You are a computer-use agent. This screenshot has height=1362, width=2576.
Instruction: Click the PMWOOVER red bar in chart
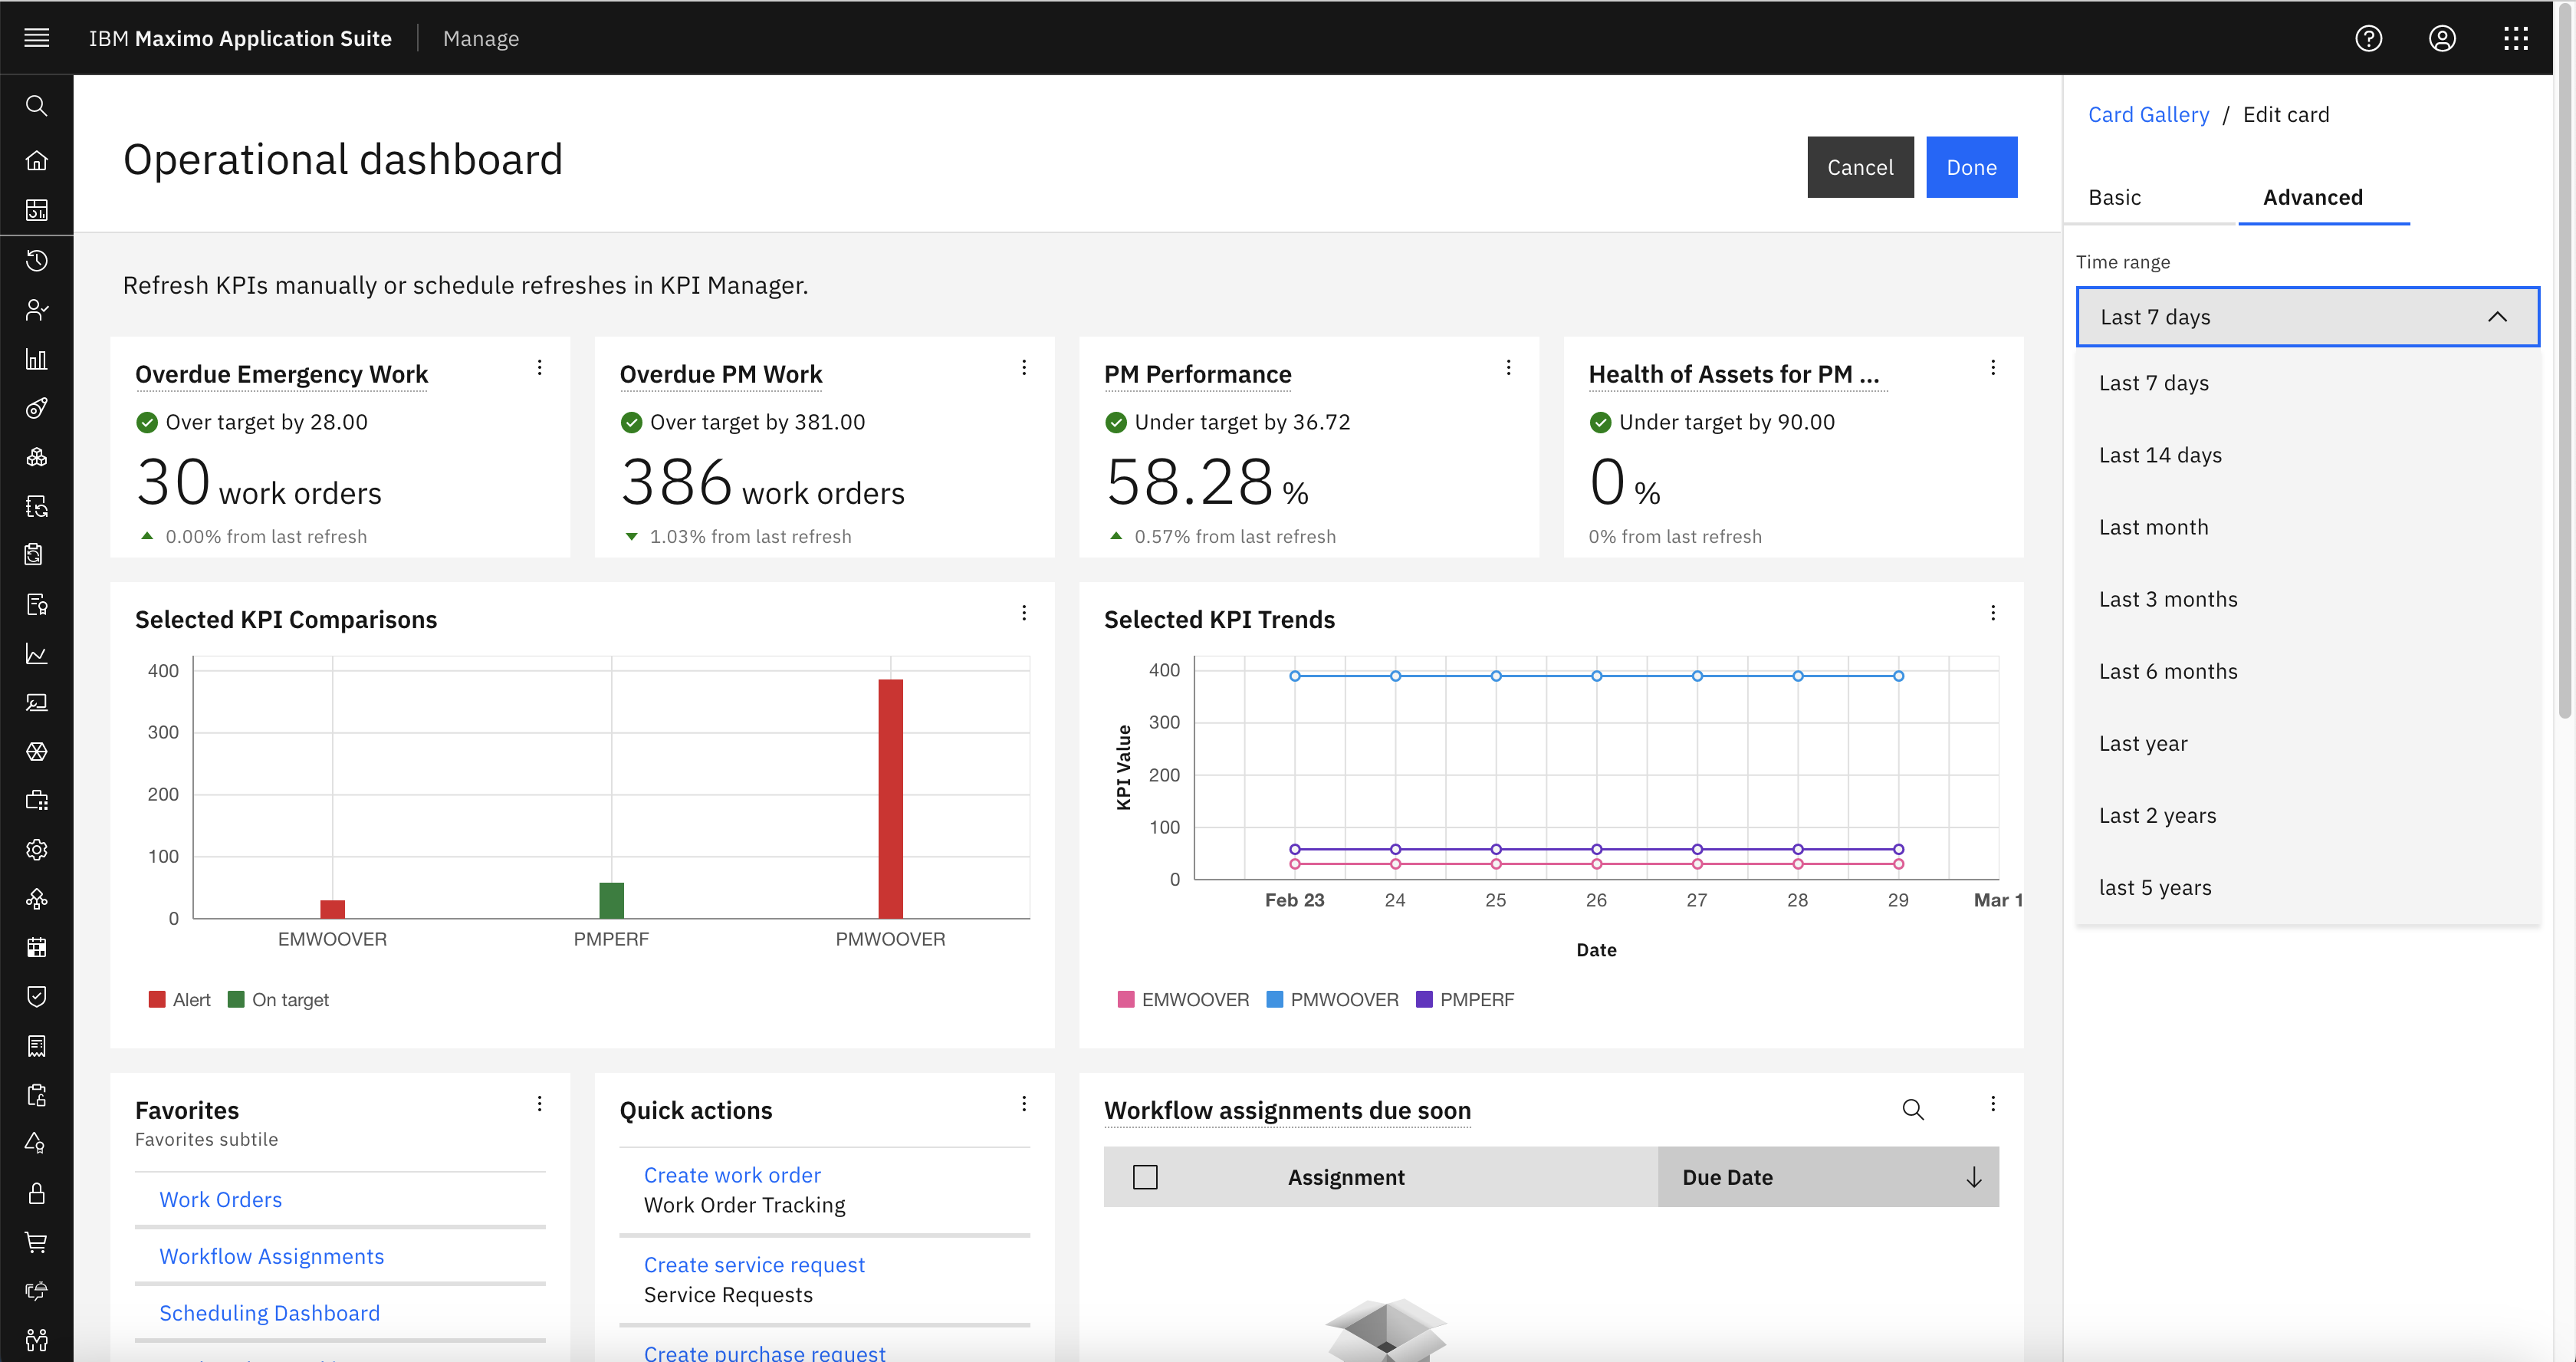[x=890, y=798]
